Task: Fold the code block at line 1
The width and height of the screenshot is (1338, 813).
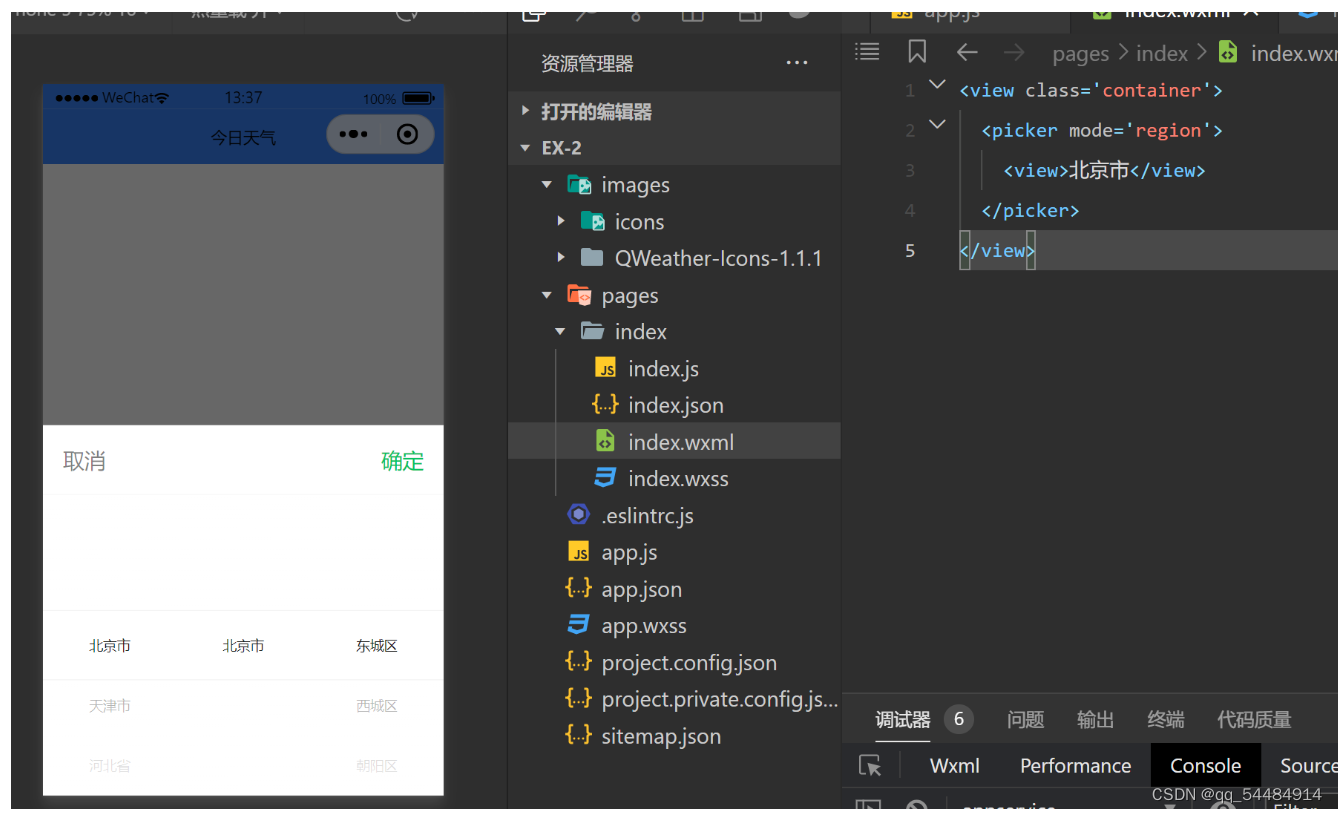Action: (937, 86)
